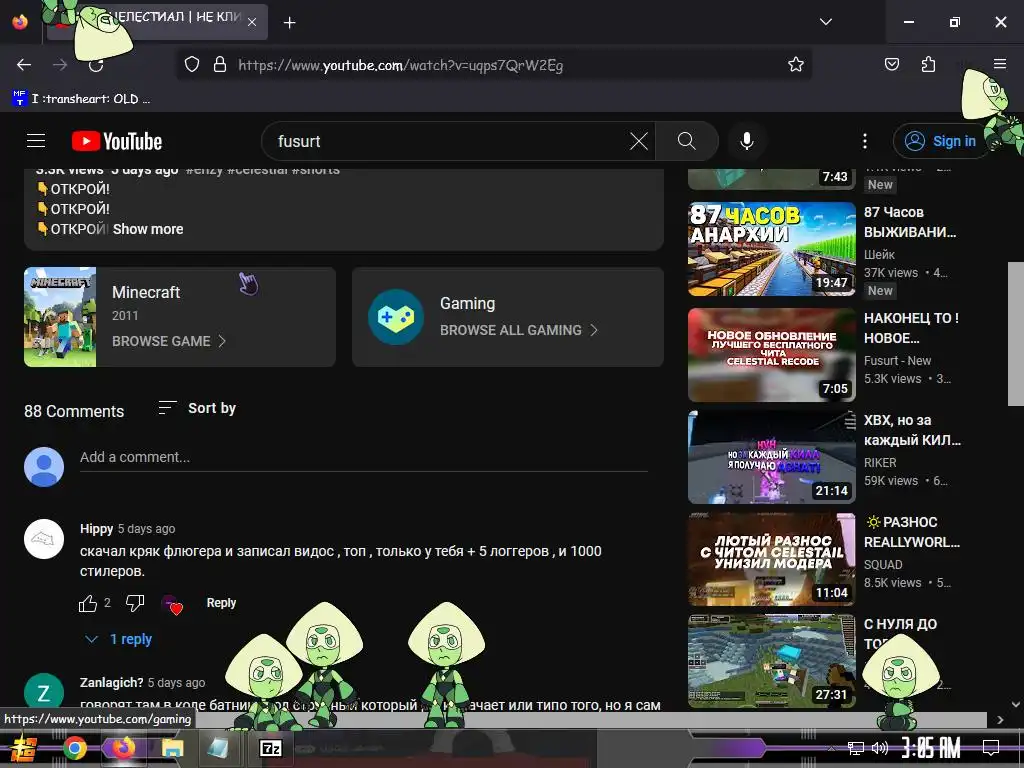
Task: Expand the 1 reply thread
Action: (118, 639)
